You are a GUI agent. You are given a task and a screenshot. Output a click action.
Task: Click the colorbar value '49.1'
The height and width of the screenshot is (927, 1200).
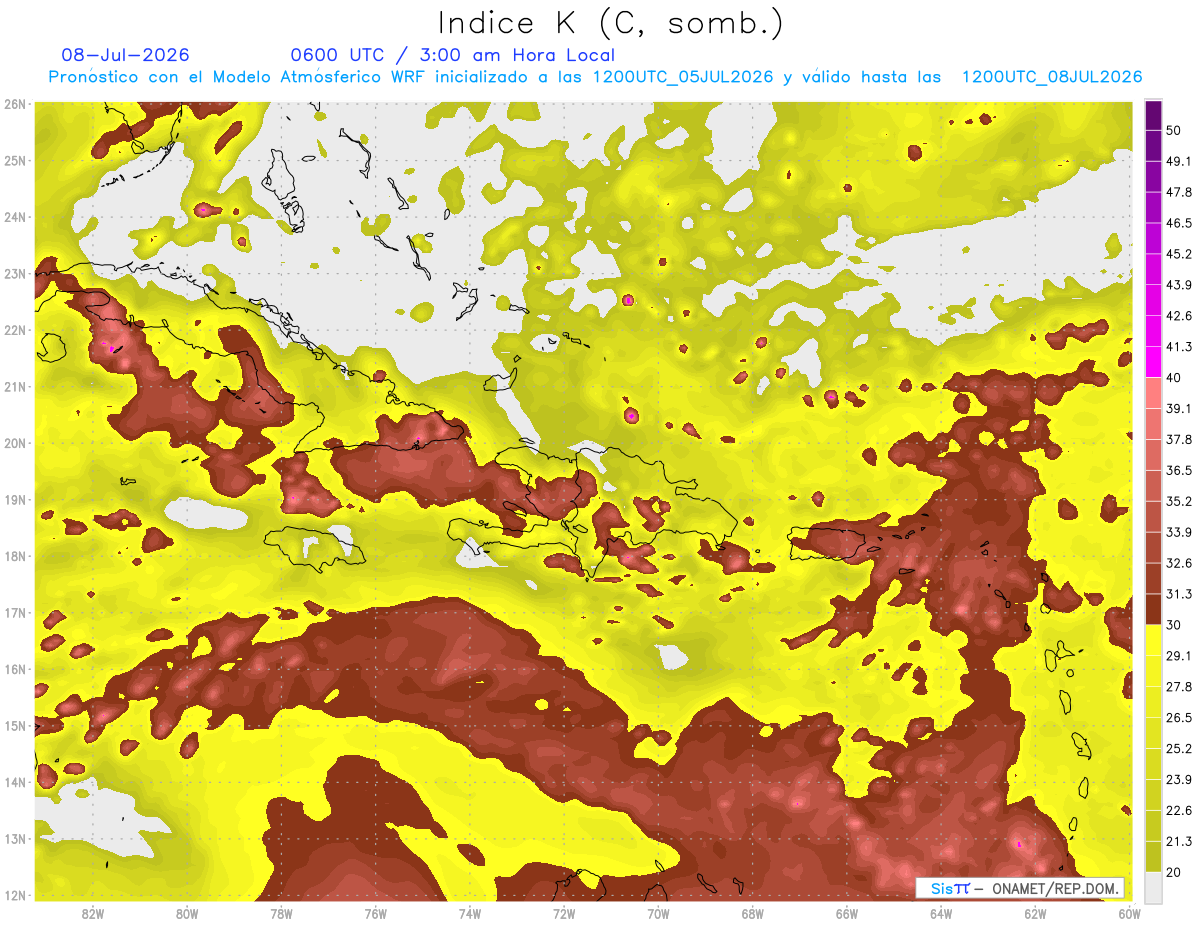(1179, 161)
